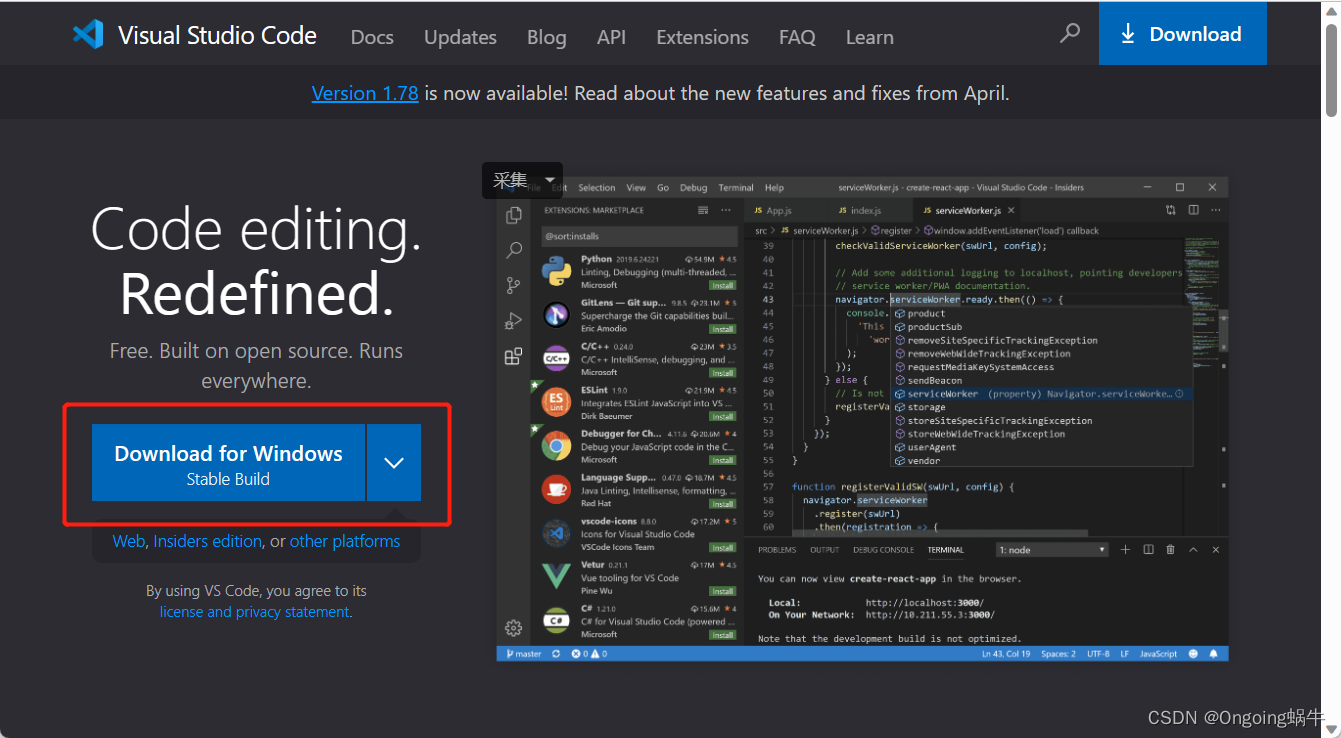Open Search icon in VS Code activity bar

click(x=514, y=250)
